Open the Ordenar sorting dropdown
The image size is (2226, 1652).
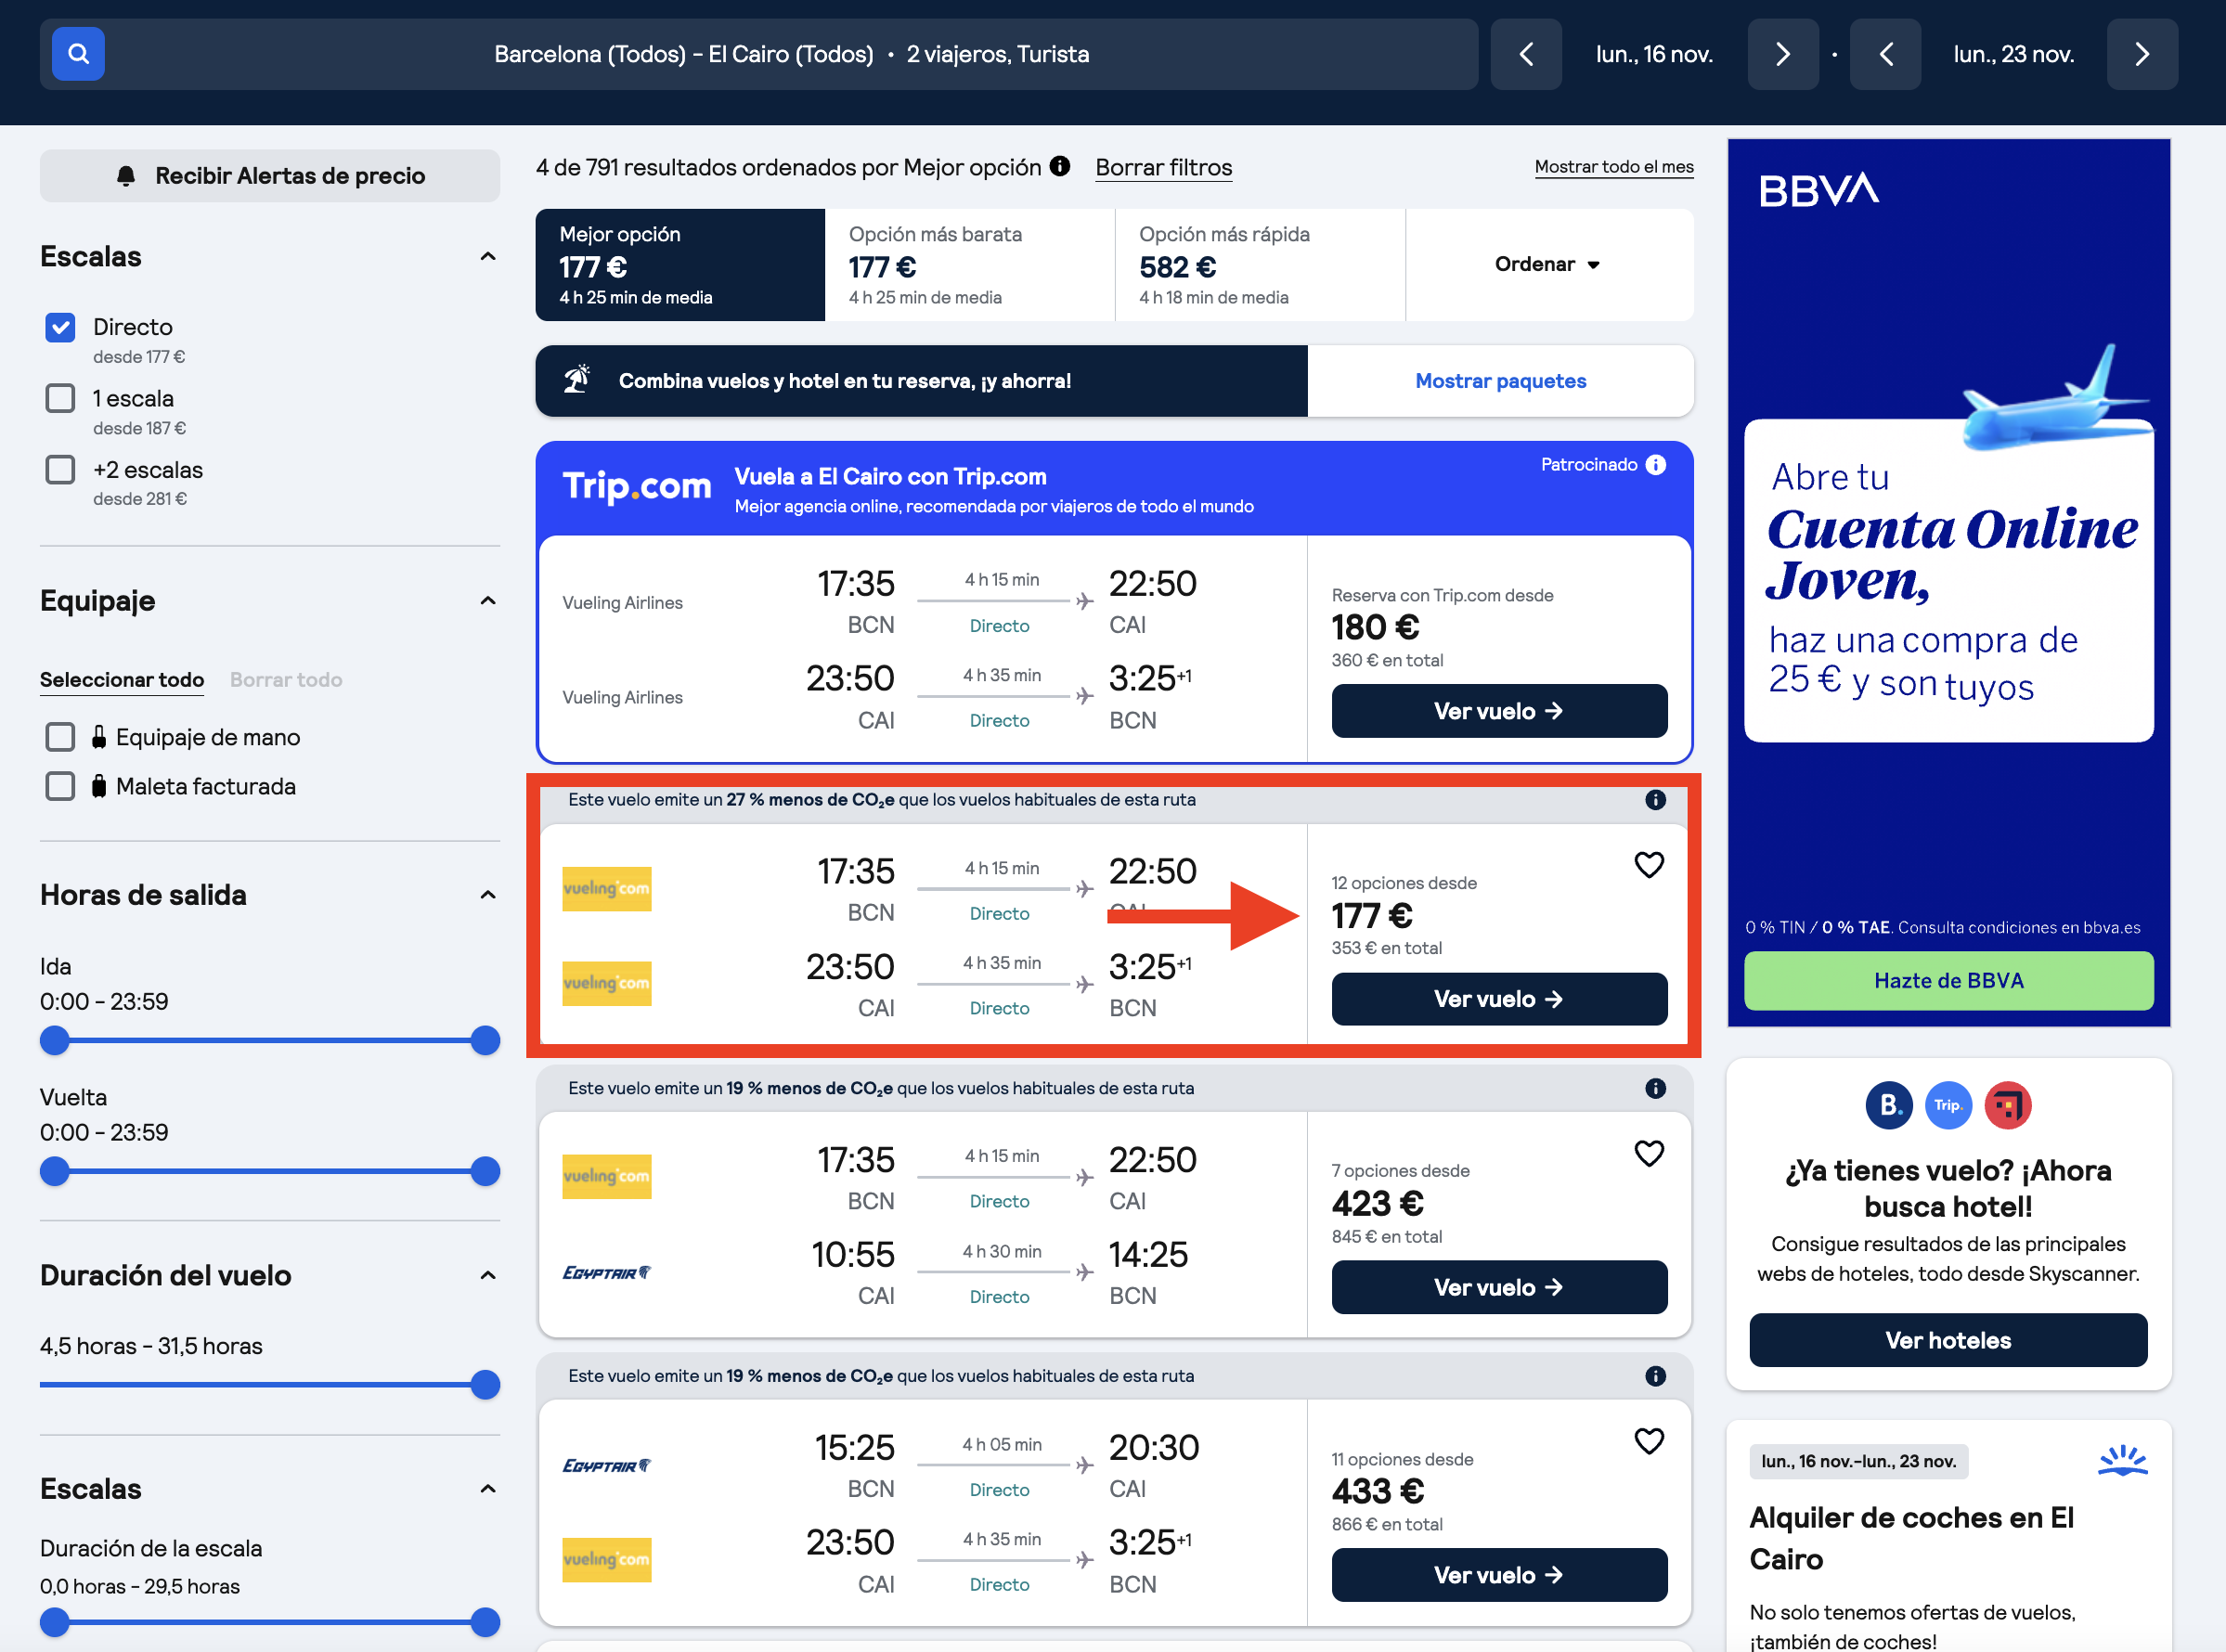pyautogui.click(x=1549, y=265)
